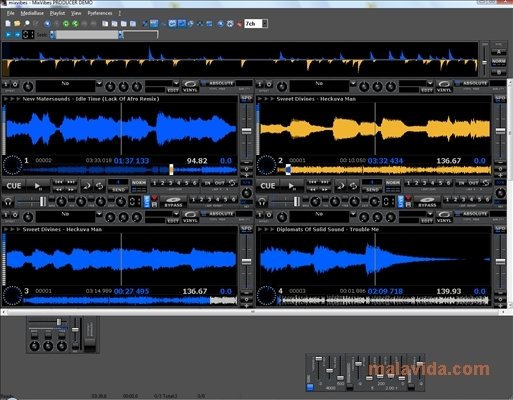The width and height of the screenshot is (513, 400).
Task: Click the first green circular toolbar icon
Action: (x=66, y=23)
